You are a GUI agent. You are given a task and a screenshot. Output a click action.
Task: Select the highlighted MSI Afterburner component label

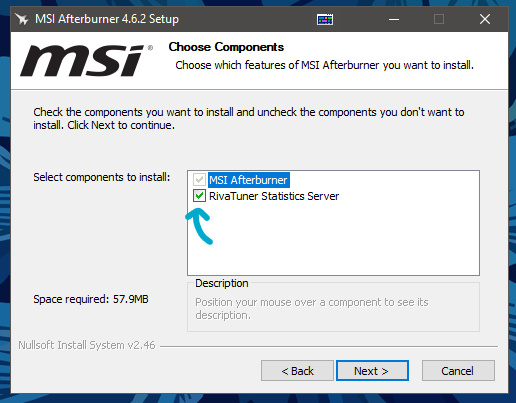249,180
